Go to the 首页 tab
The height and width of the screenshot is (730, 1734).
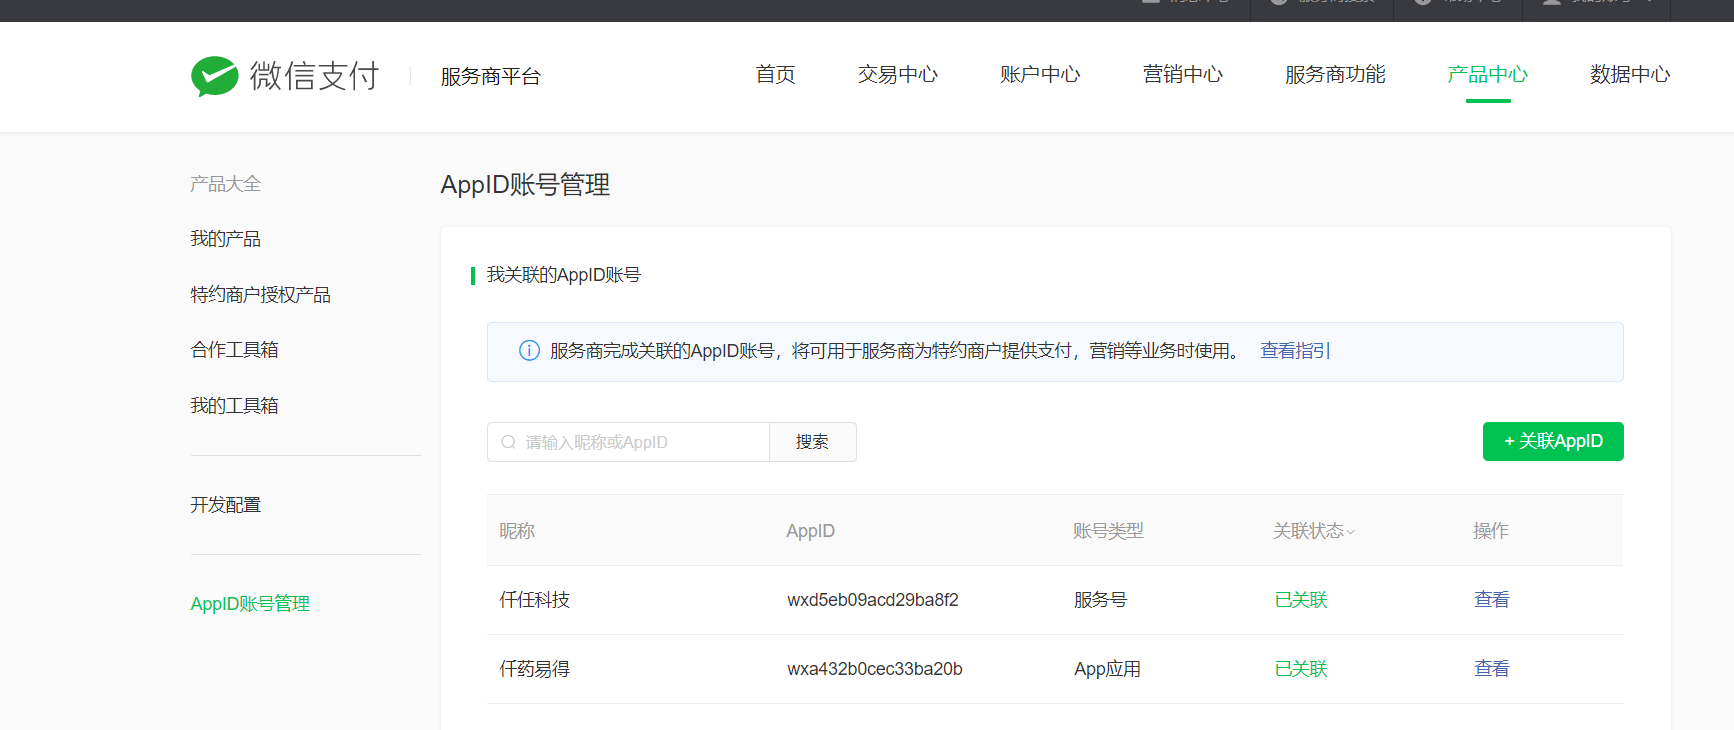click(775, 75)
